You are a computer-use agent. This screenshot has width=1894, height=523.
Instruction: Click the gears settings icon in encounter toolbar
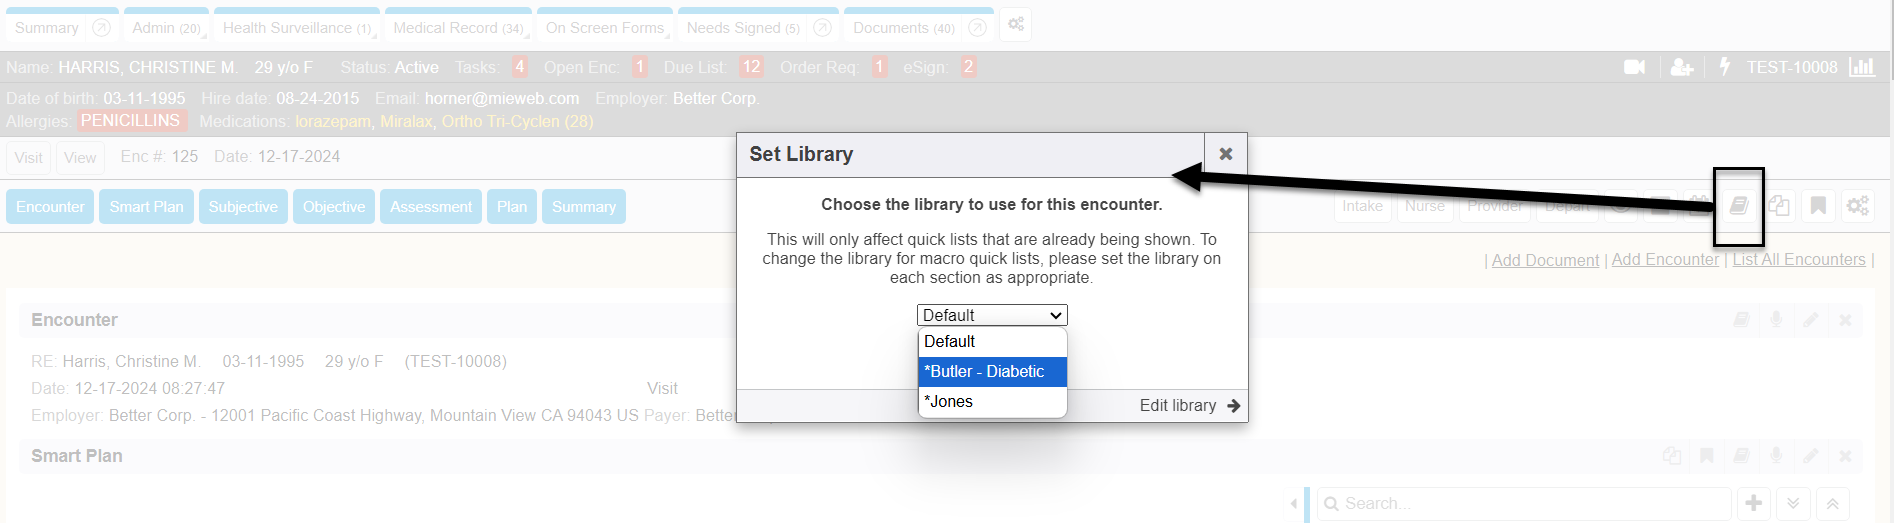[1858, 206]
